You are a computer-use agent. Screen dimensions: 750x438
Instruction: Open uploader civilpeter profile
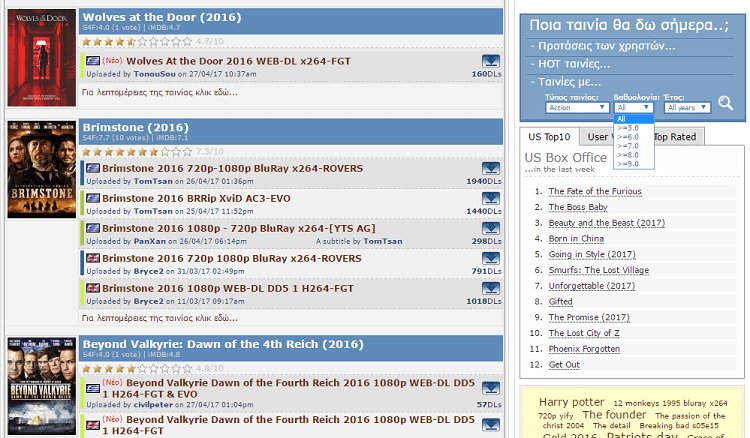pos(153,405)
